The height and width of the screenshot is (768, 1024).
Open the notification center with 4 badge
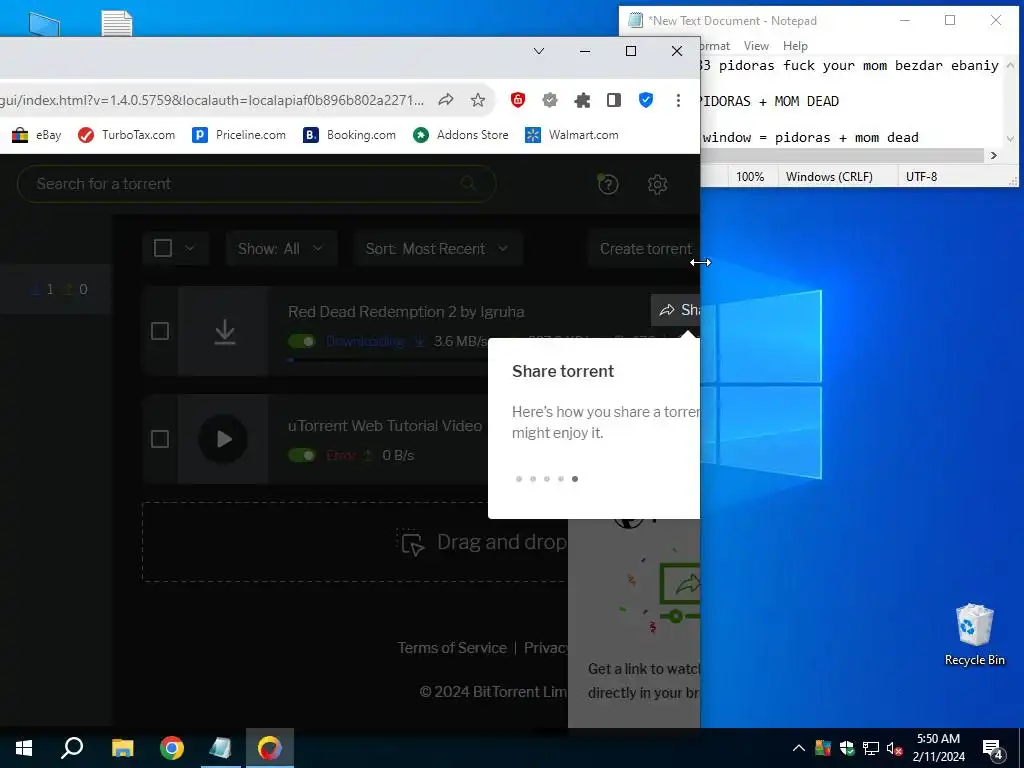pyautogui.click(x=993, y=750)
